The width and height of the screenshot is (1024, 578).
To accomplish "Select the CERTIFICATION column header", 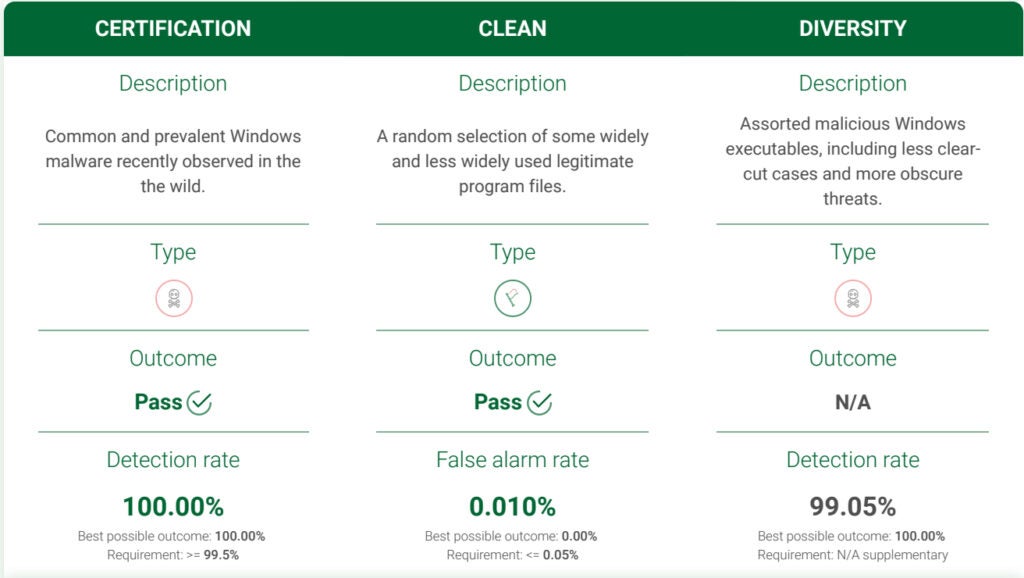I will pyautogui.click(x=173, y=28).
